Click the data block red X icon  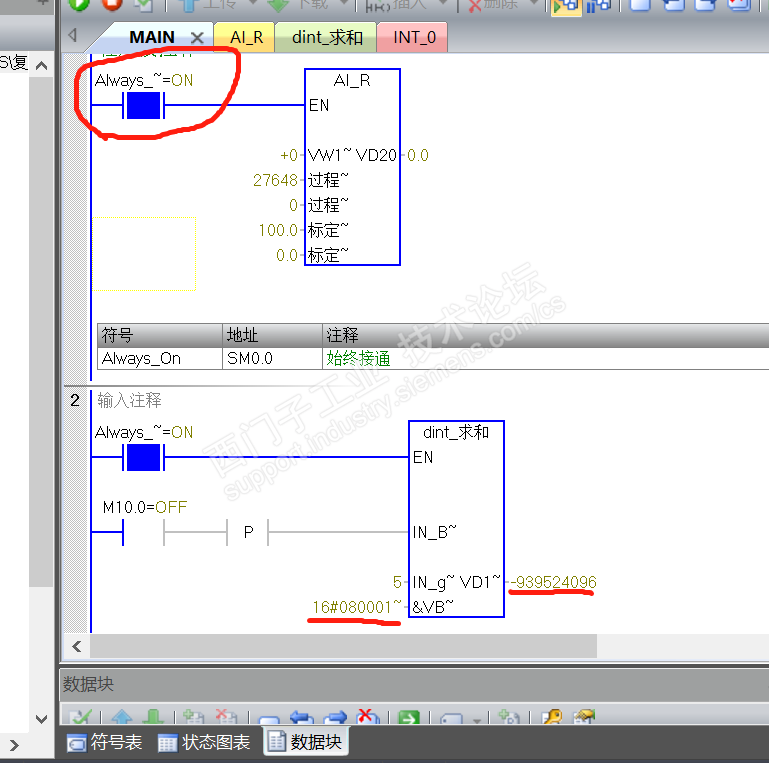366,717
